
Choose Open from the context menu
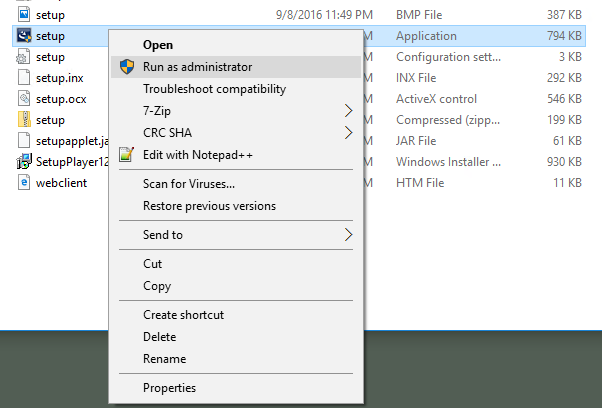pyautogui.click(x=158, y=45)
